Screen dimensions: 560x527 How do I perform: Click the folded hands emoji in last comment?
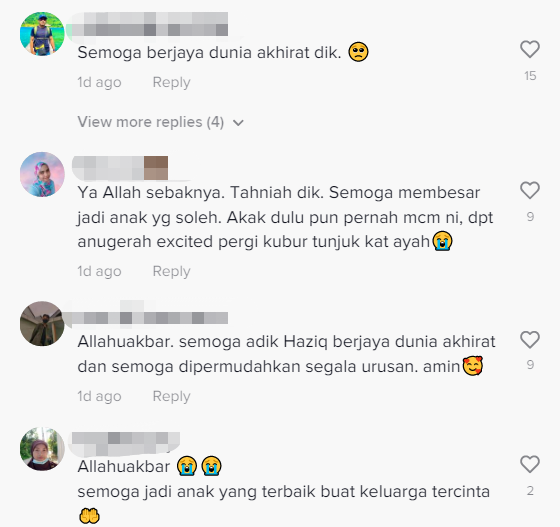(89, 516)
